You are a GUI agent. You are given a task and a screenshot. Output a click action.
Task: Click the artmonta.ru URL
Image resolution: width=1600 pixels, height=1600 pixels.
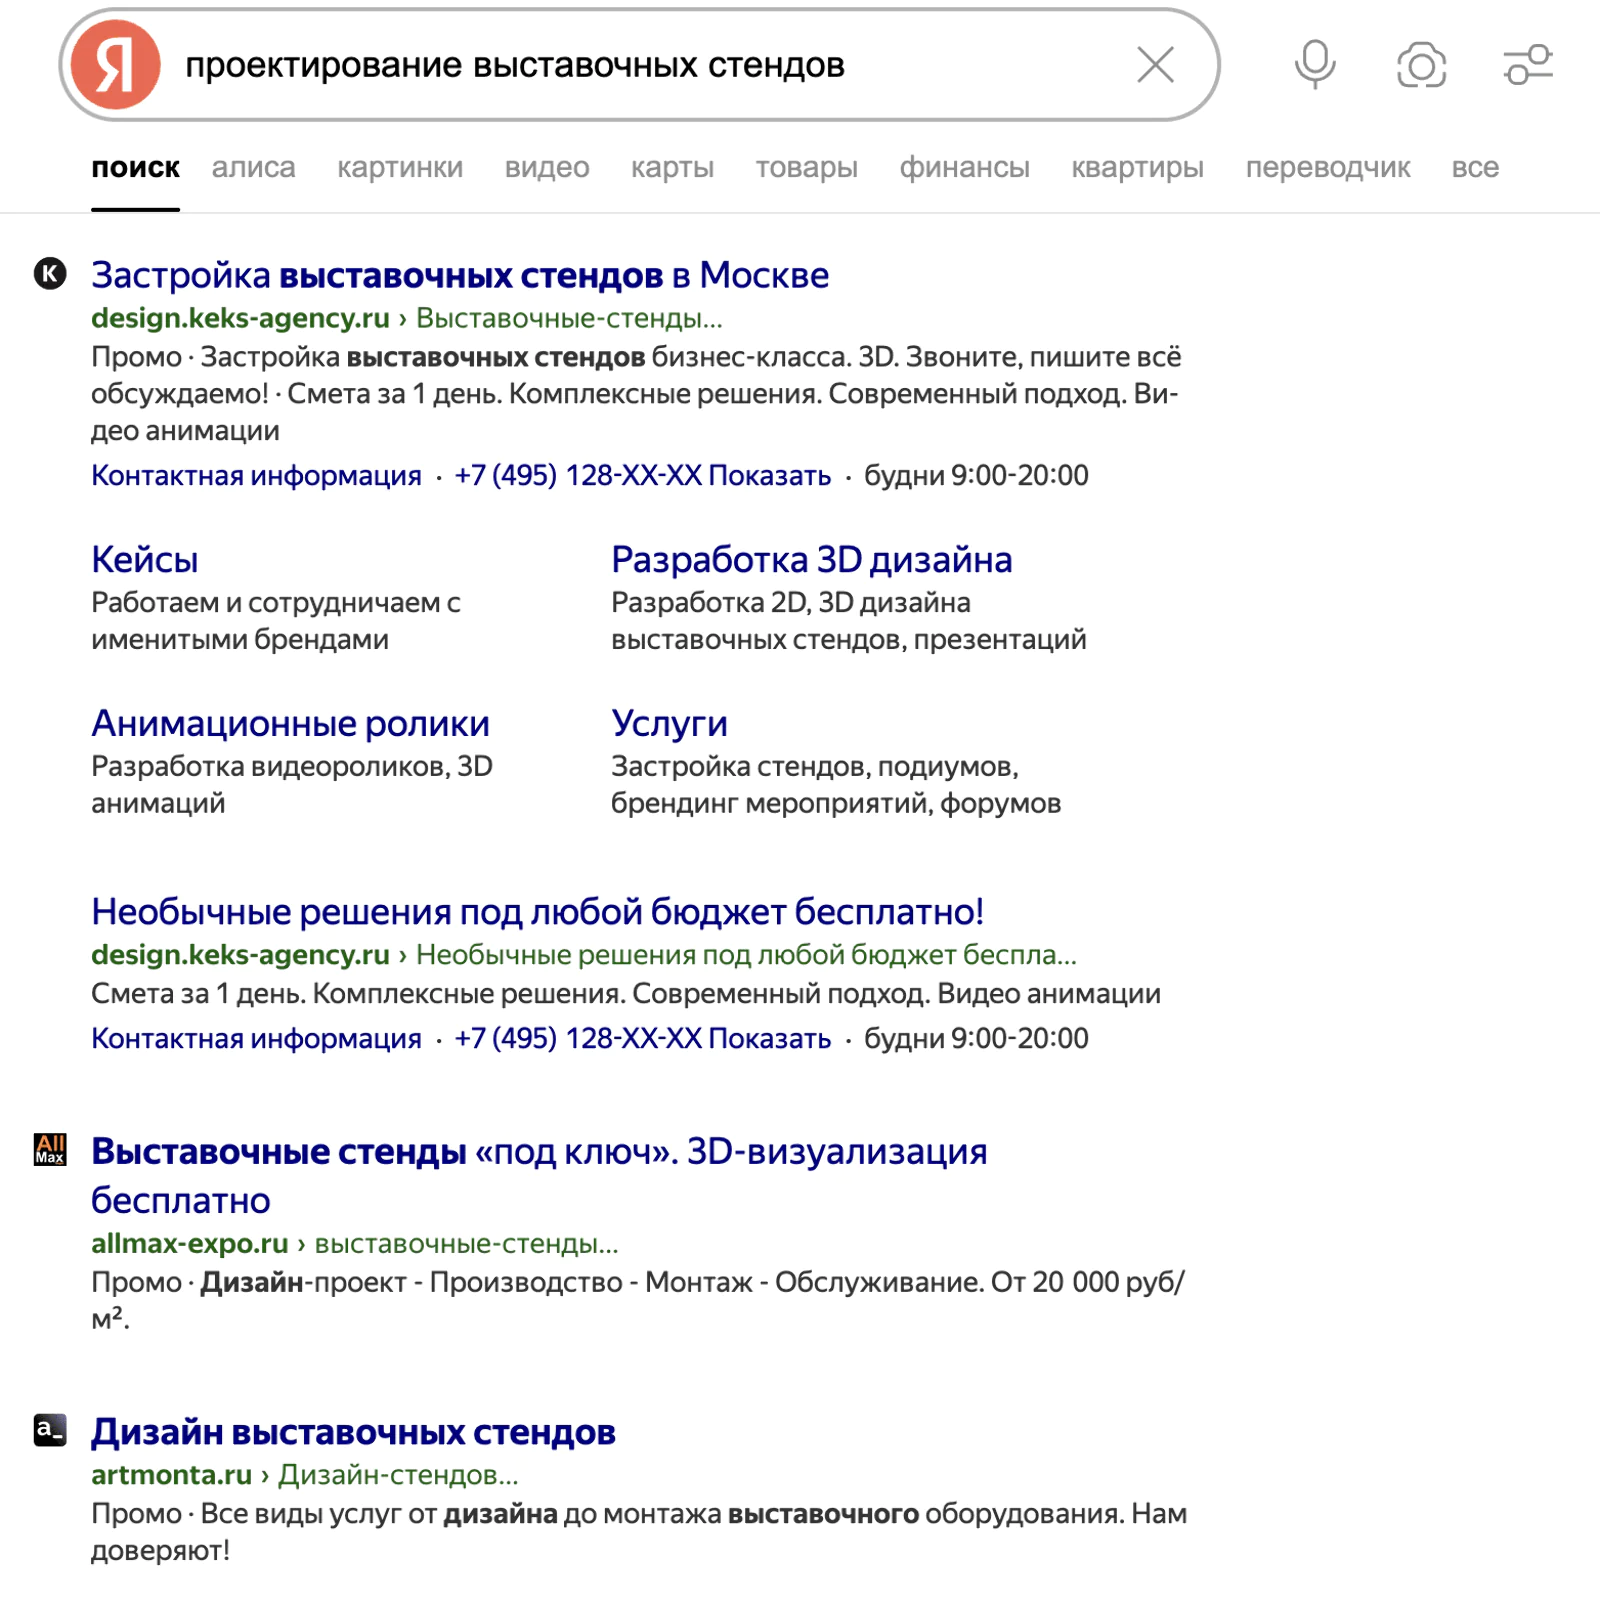(171, 1475)
